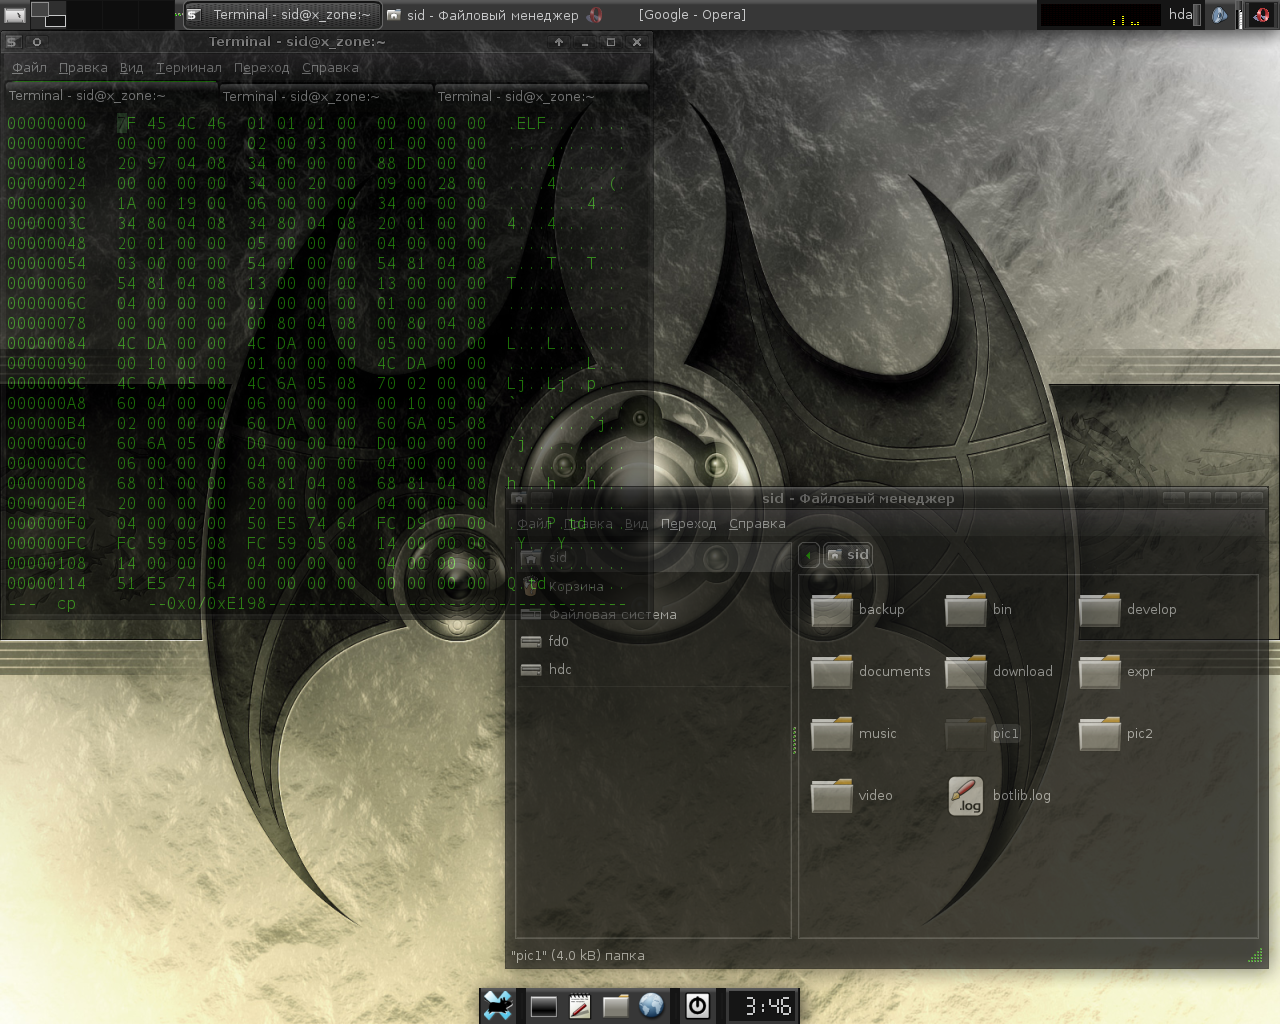Select the third terminal tab
This screenshot has width=1280, height=1024.
[541, 96]
